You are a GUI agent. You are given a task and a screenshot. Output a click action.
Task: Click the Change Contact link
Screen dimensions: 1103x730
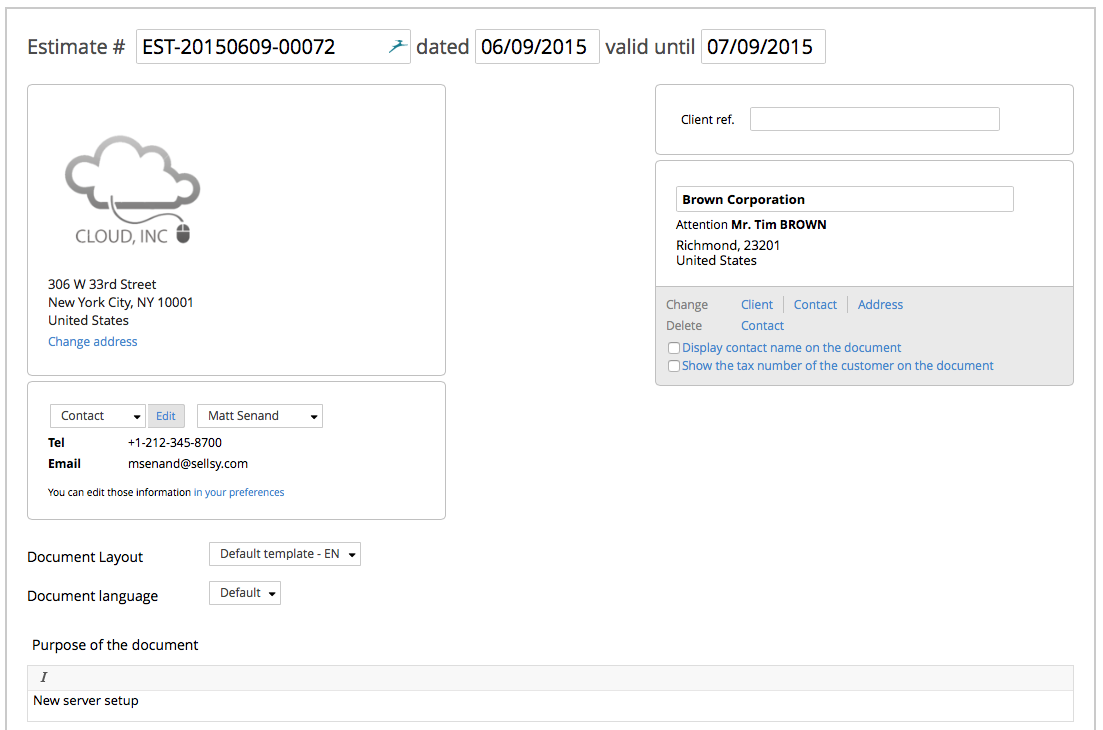pyautogui.click(x=815, y=305)
